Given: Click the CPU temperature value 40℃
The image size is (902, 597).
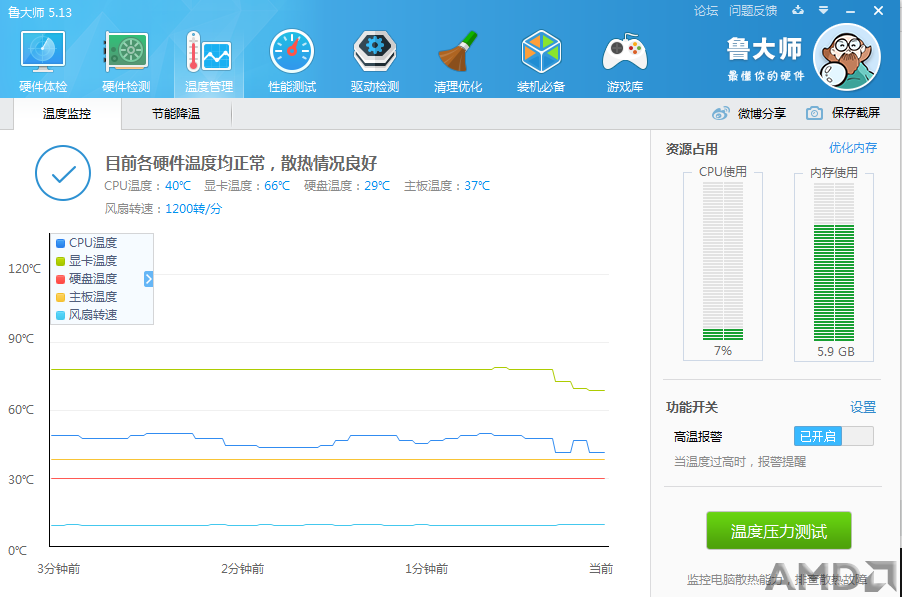Looking at the screenshot, I should (178, 186).
